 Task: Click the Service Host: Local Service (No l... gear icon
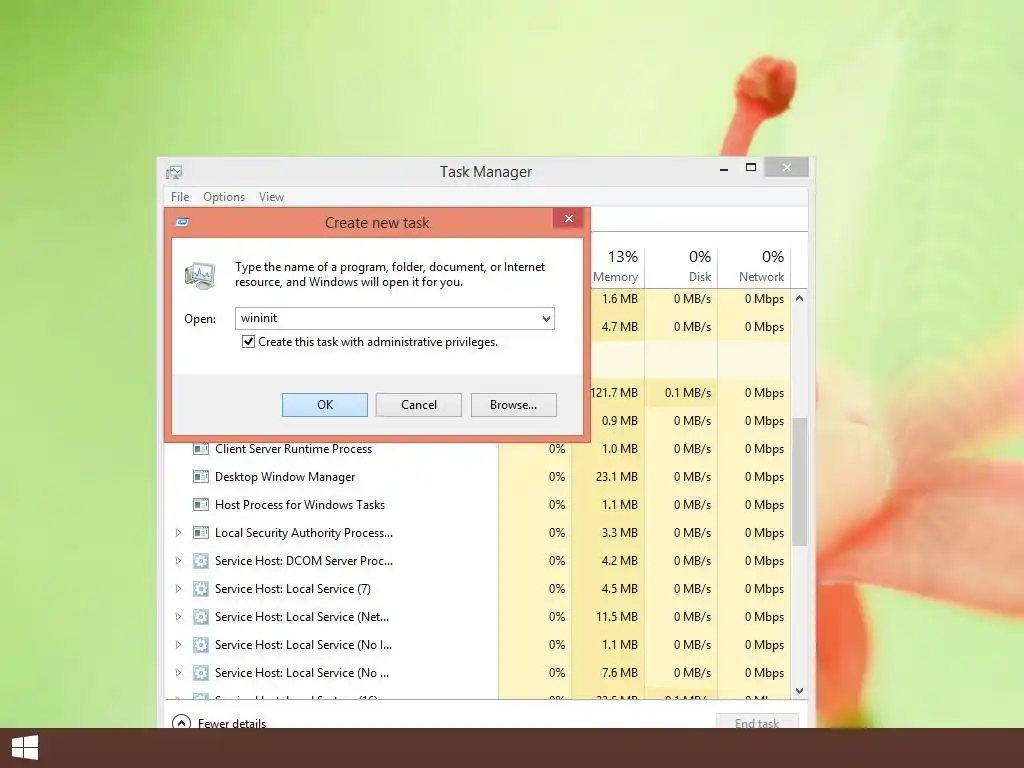pos(200,645)
